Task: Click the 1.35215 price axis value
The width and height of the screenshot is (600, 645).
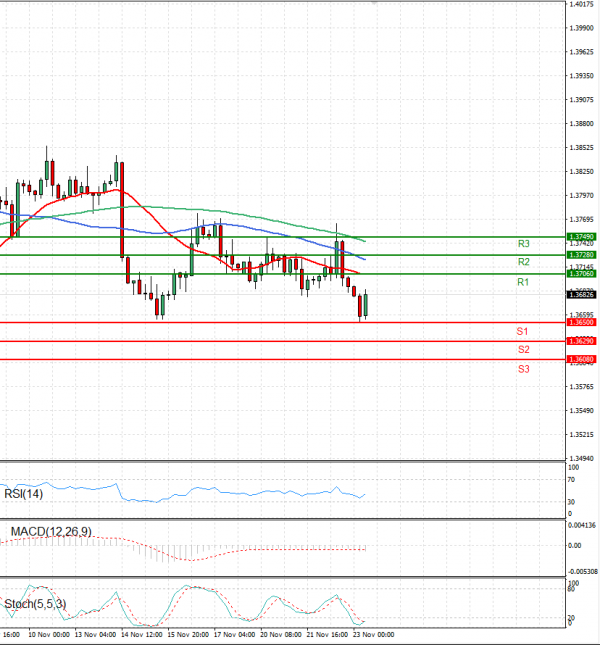Action: 581,435
